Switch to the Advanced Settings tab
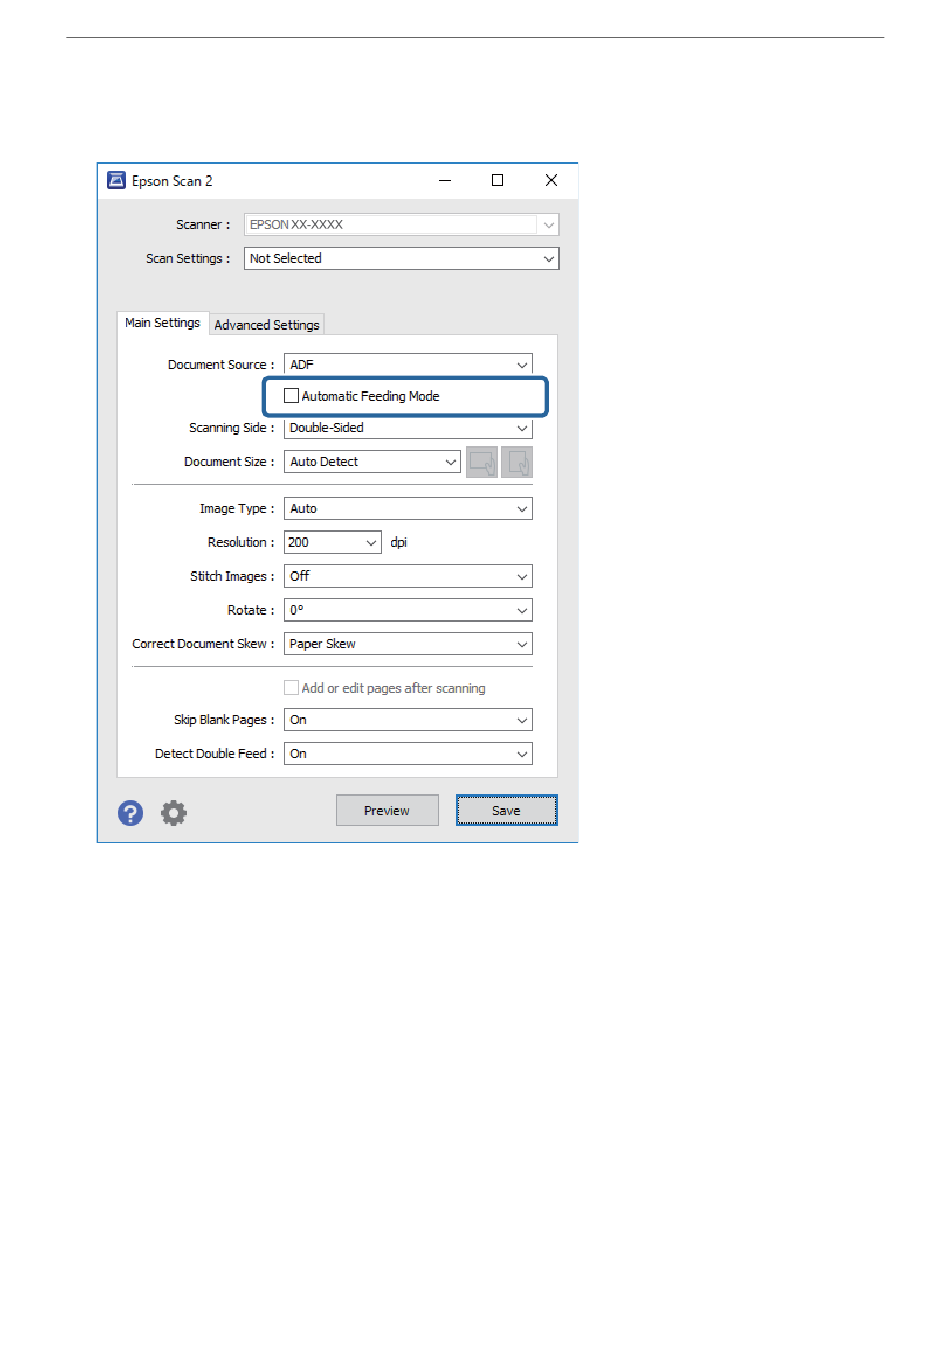Image resolution: width=950 pixels, height=1370 pixels. (x=267, y=325)
